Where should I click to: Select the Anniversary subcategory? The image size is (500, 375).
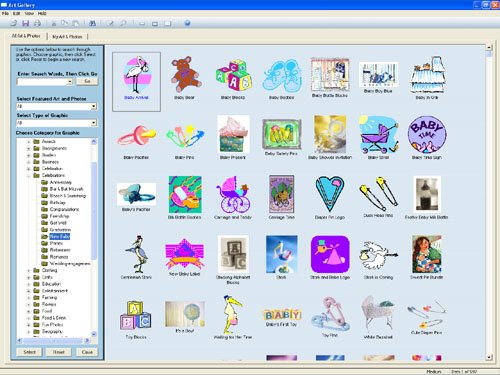[60, 182]
